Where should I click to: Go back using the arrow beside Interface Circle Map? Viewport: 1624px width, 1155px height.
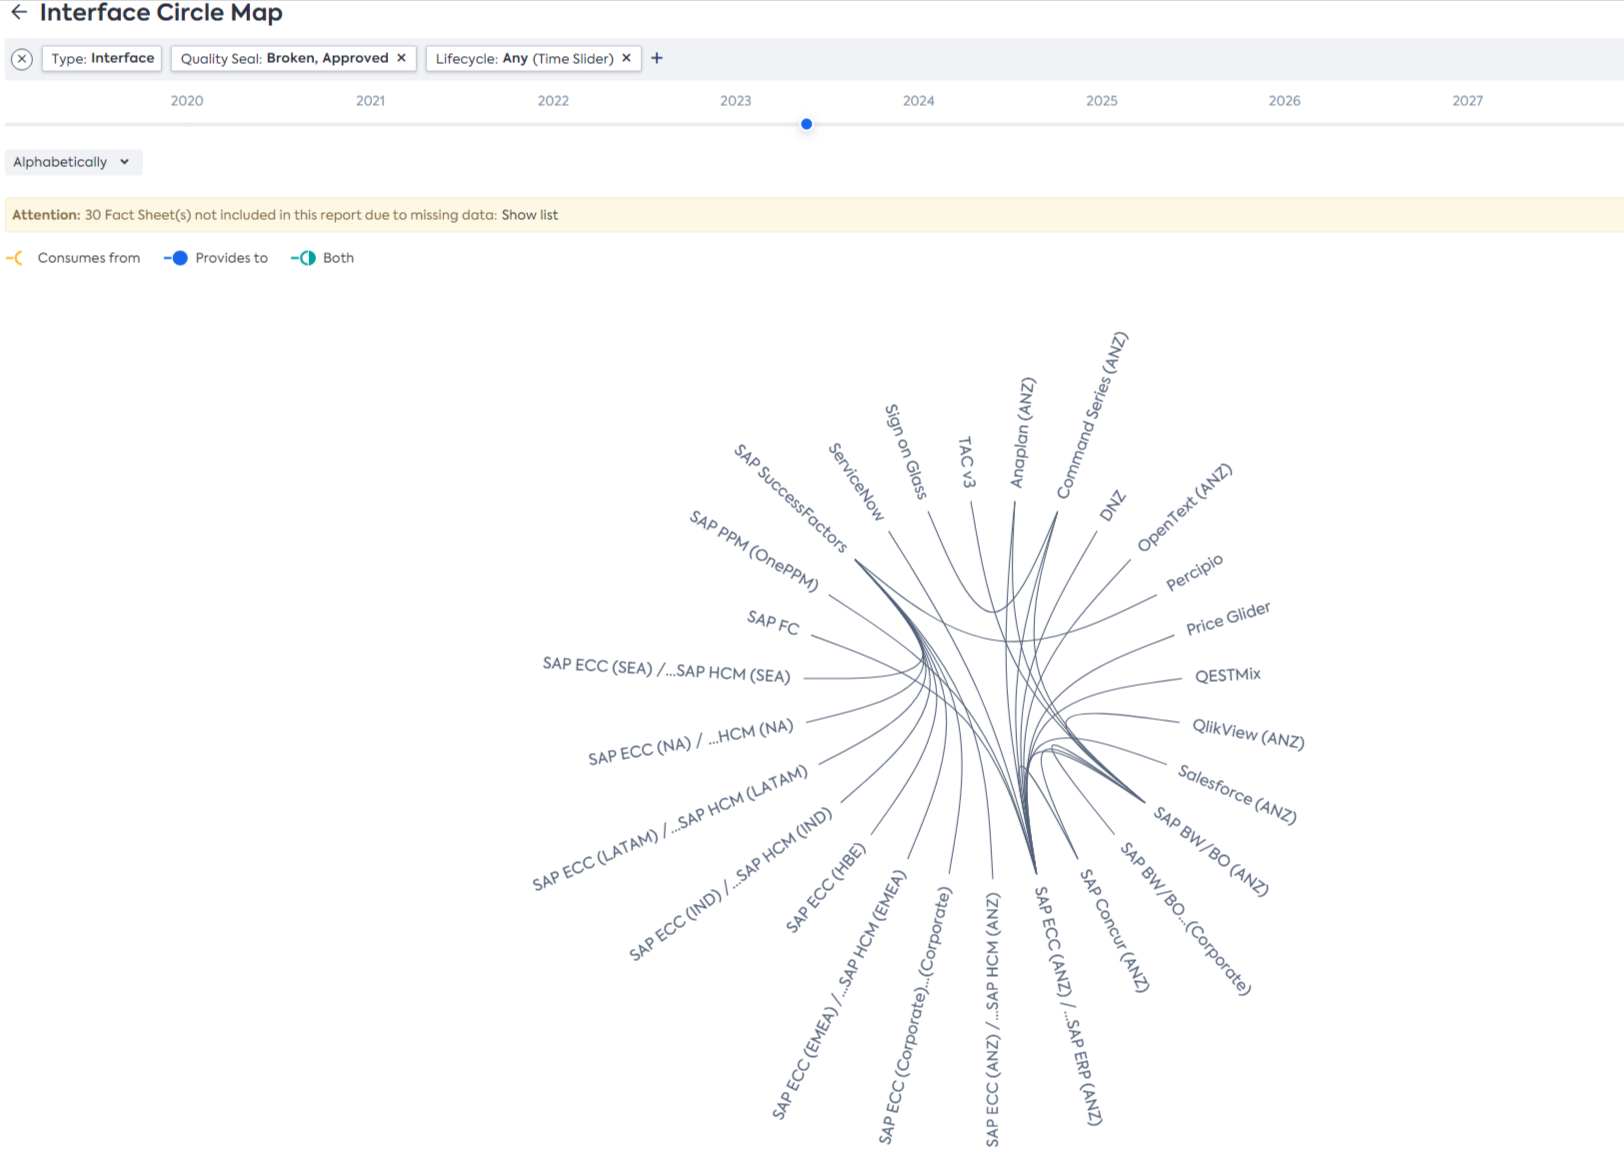pyautogui.click(x=19, y=13)
